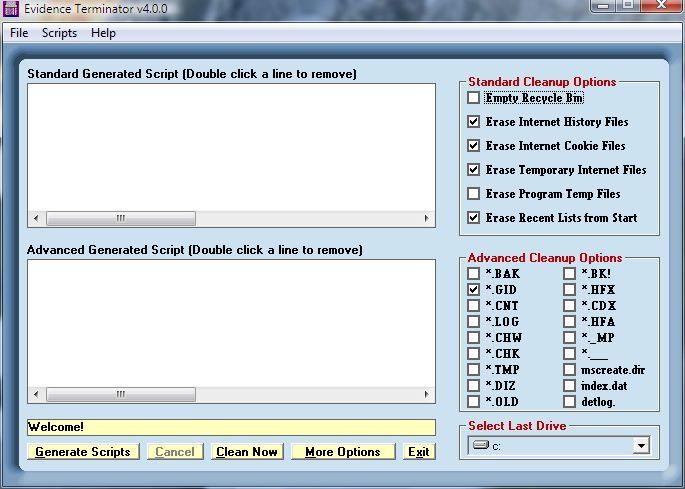
Task: Click the Clean Now button
Action: [x=247, y=452]
